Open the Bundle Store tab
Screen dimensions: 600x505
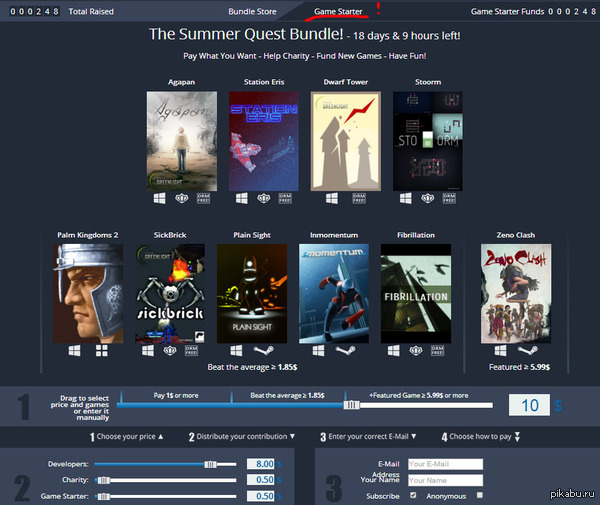tap(252, 11)
